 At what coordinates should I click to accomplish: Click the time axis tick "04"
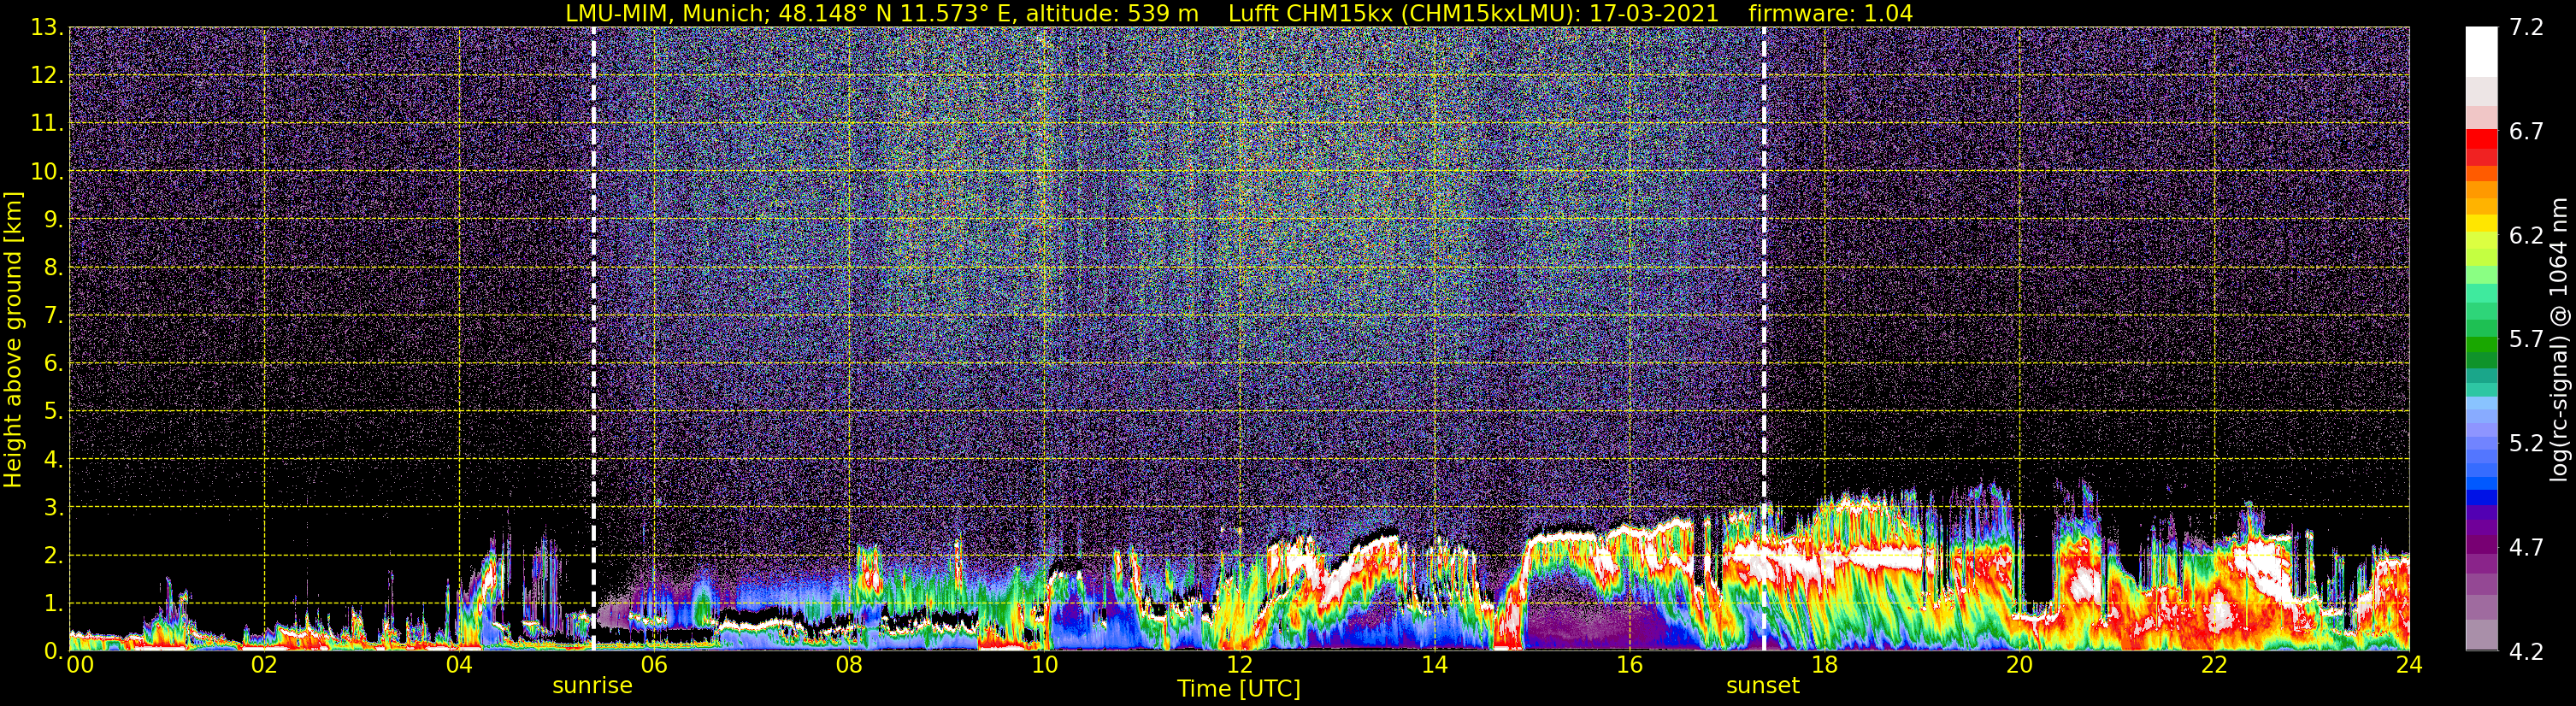click(x=459, y=665)
